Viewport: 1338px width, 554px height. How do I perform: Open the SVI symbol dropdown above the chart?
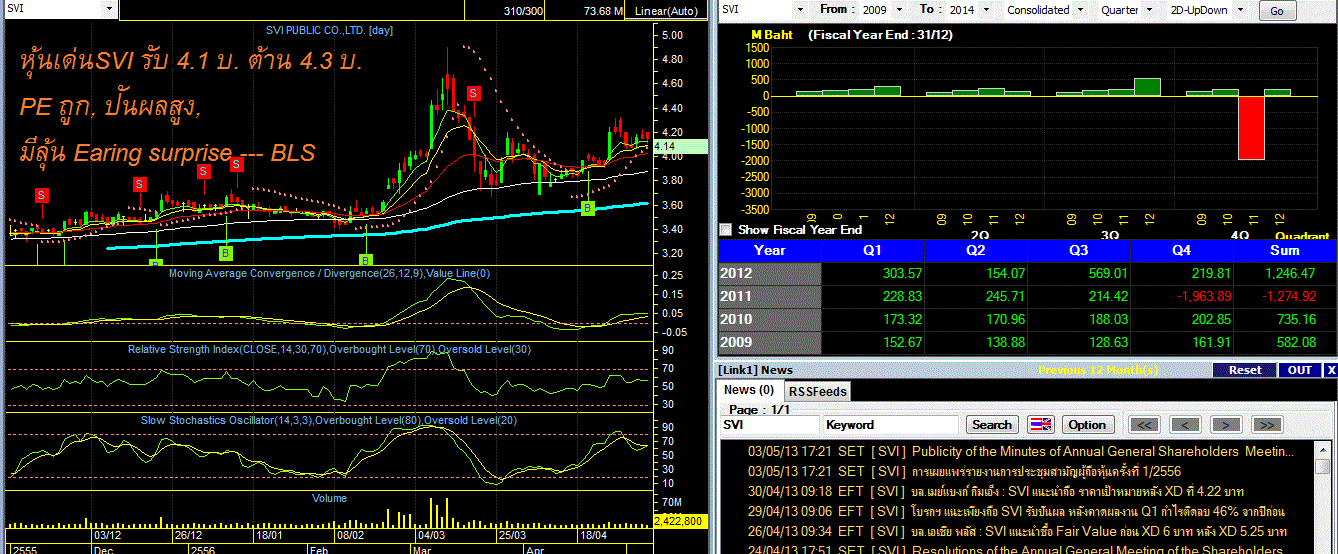(x=109, y=9)
